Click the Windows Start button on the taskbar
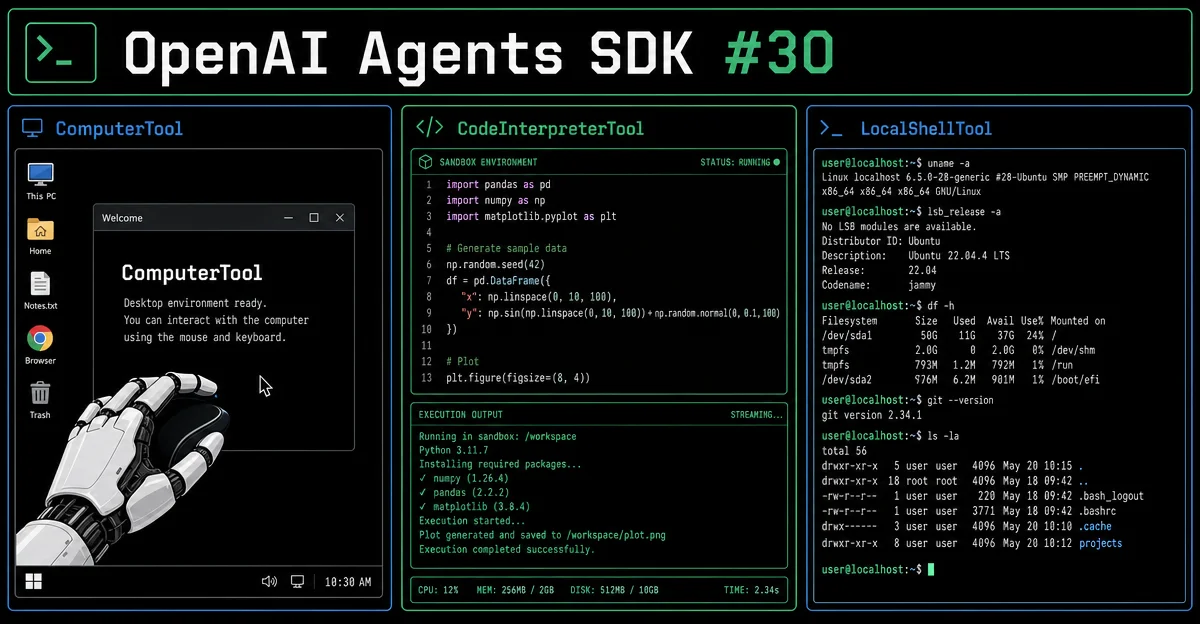Image resolution: width=1200 pixels, height=624 pixels. (x=34, y=581)
